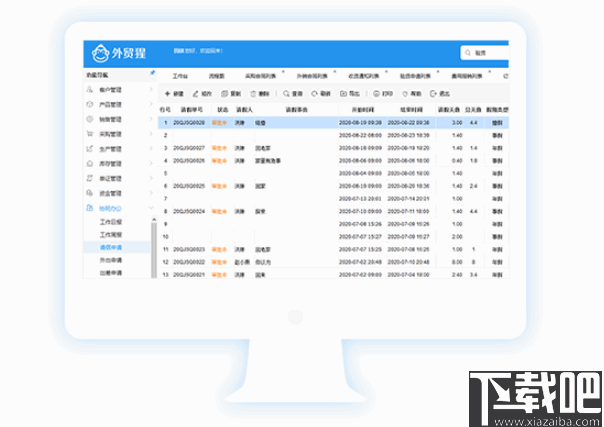
Task: Open the 外出申请 submenu item
Action: [x=111, y=260]
